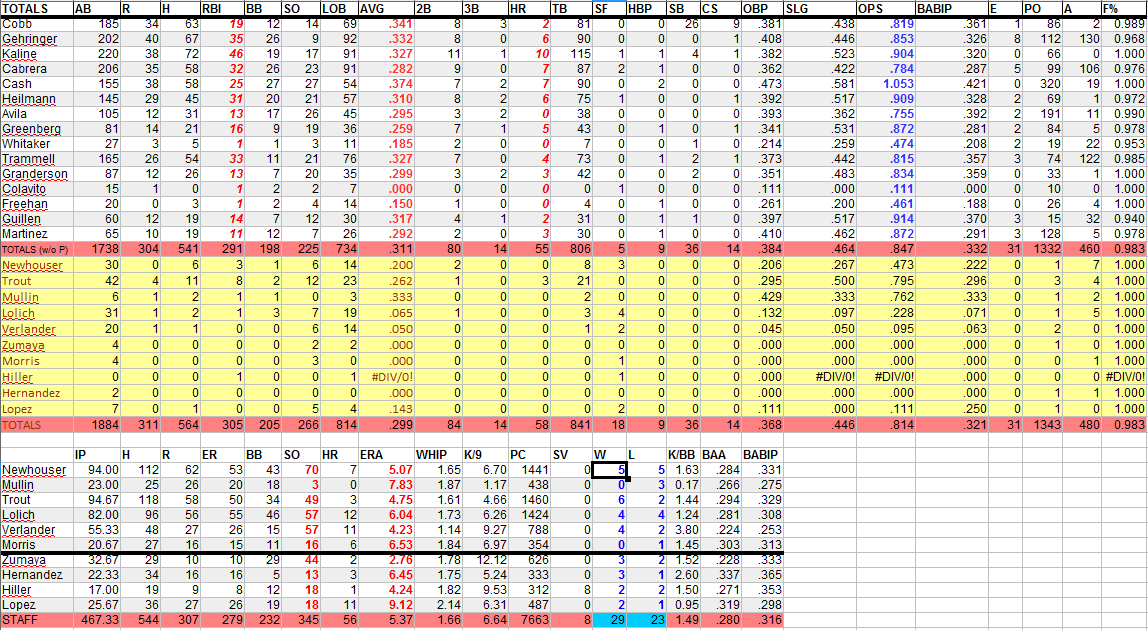
Task: Click Newhouser's name in the yellow batting rows
Action: coord(37,265)
